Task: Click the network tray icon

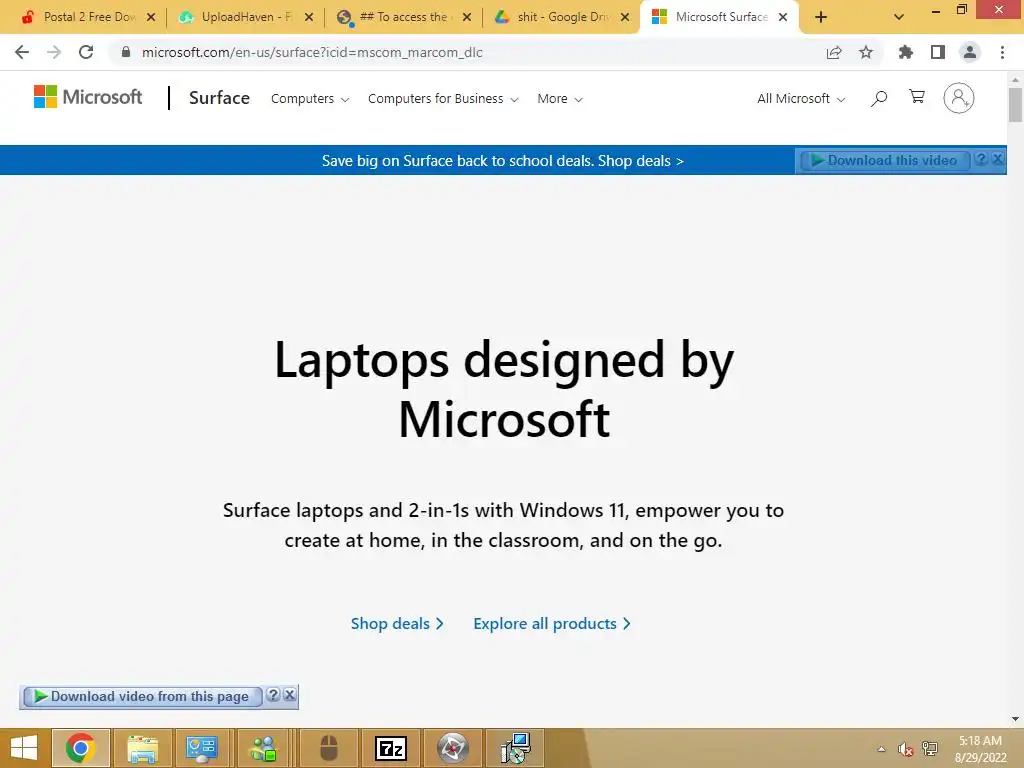Action: [x=930, y=748]
